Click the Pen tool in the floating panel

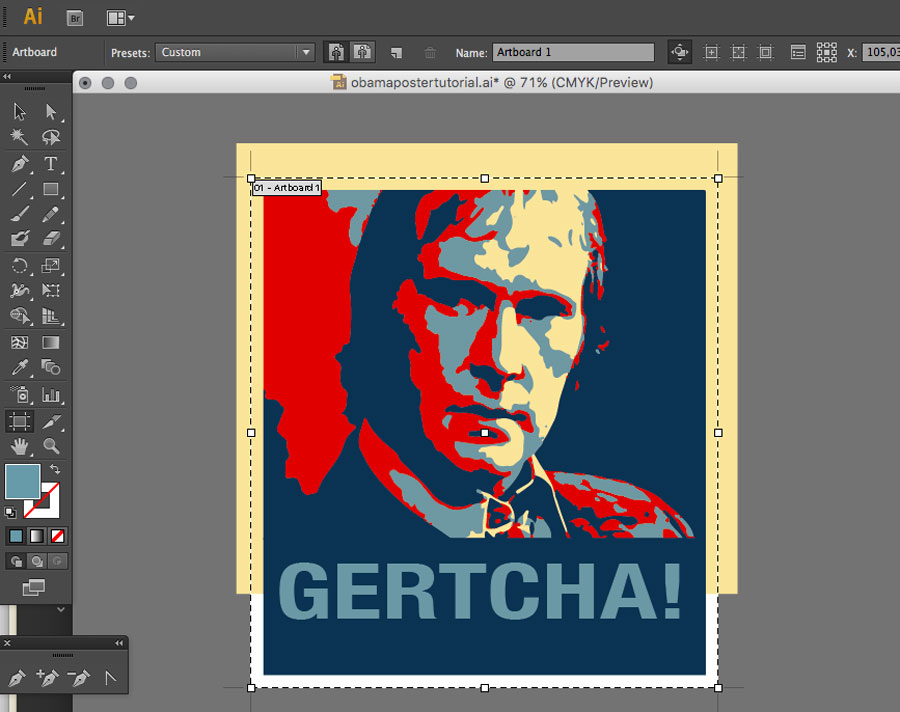pos(16,678)
